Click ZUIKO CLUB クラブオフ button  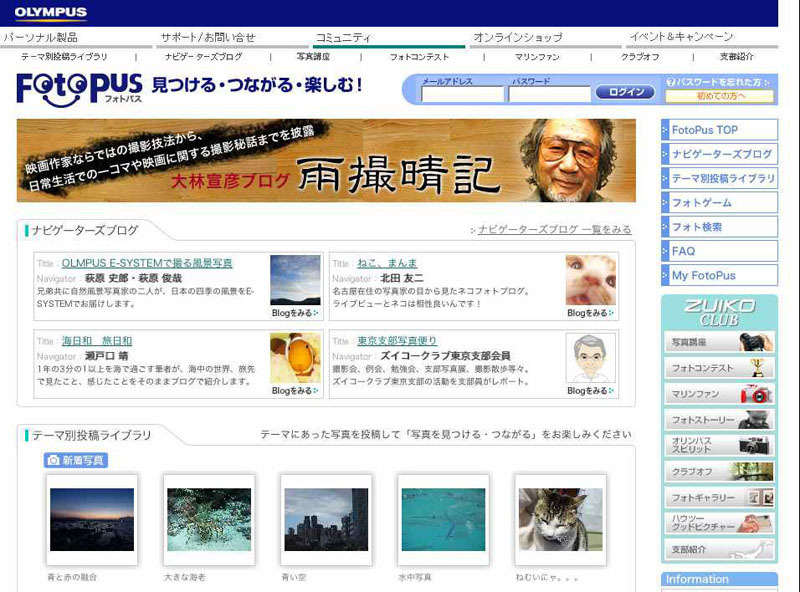coord(719,472)
